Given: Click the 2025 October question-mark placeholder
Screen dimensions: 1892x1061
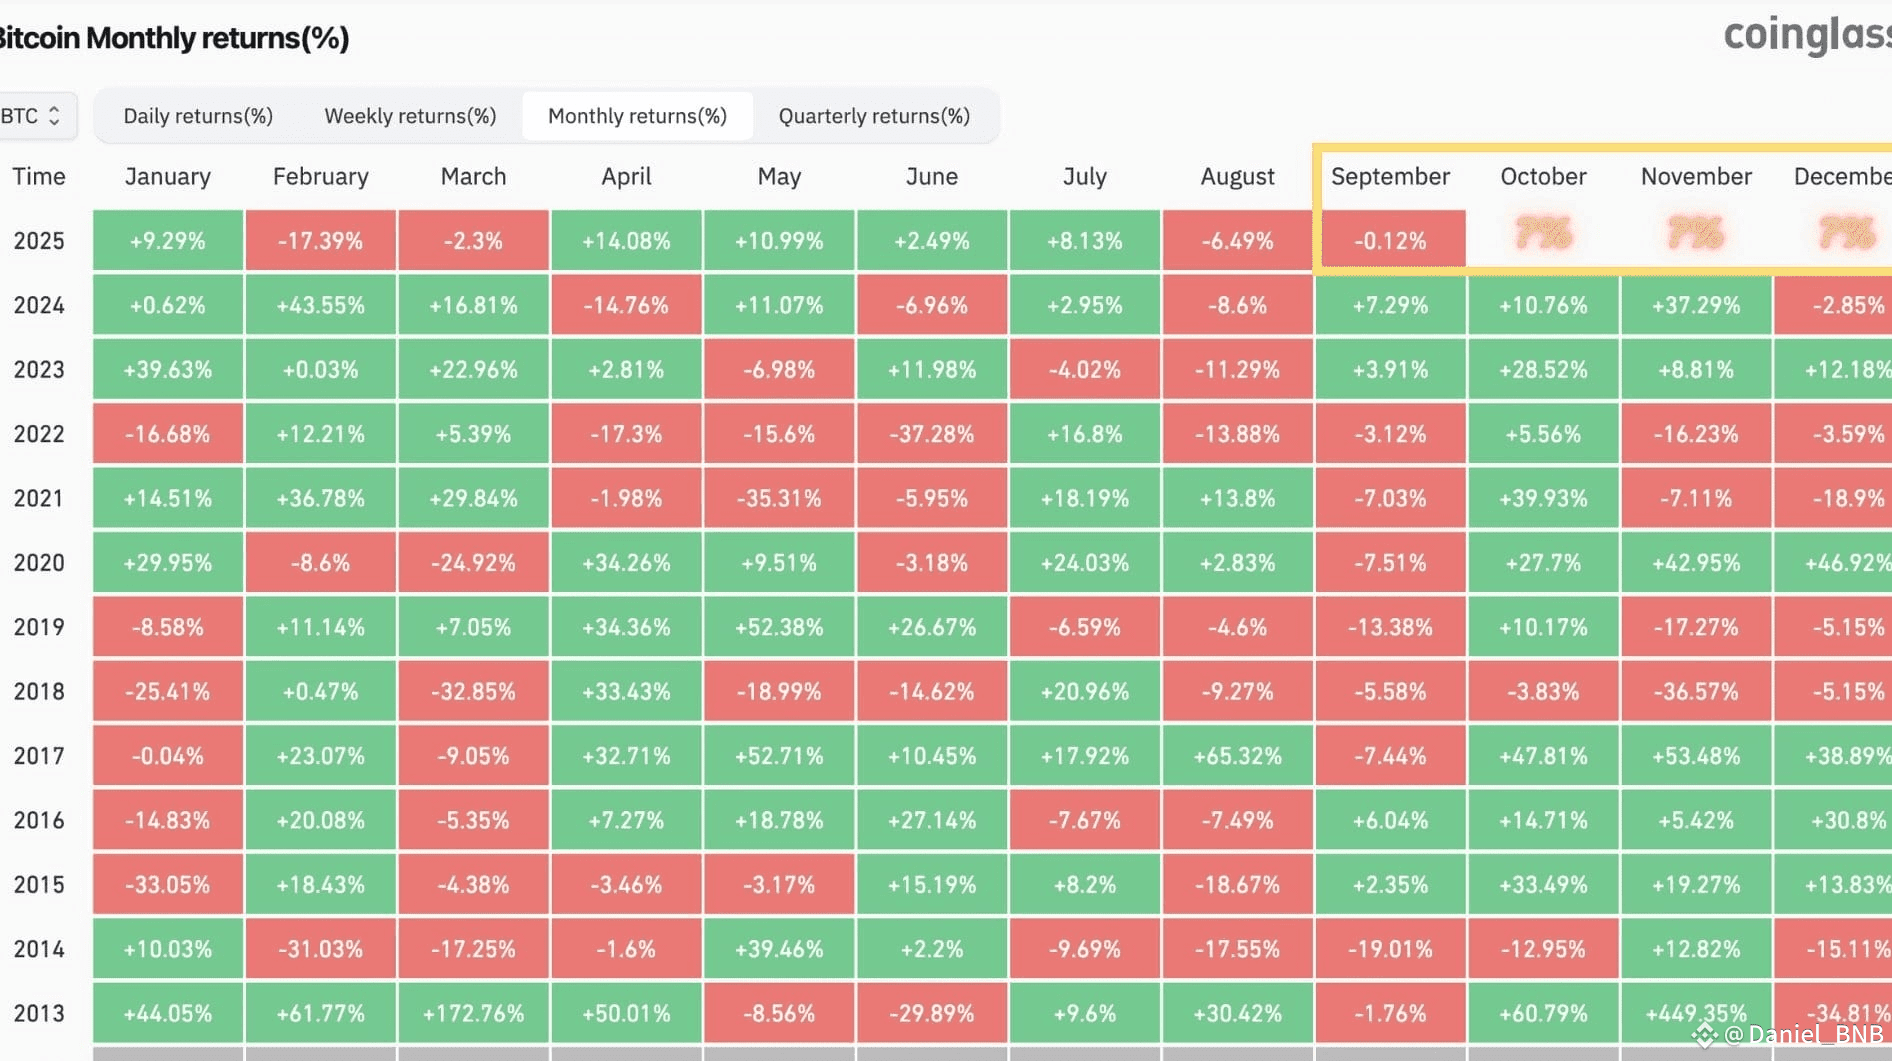Looking at the screenshot, I should coord(1543,234).
